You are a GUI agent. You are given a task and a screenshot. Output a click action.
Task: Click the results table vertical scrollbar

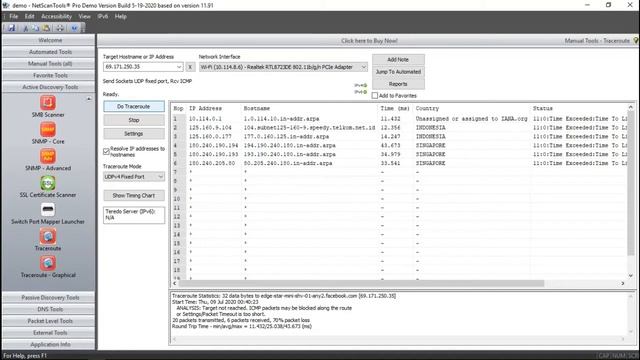tap(631, 184)
